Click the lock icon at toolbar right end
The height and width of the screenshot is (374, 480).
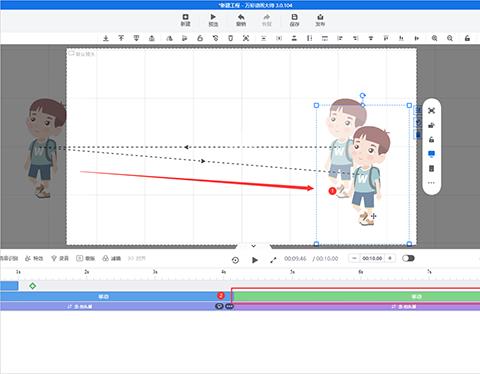[467, 38]
